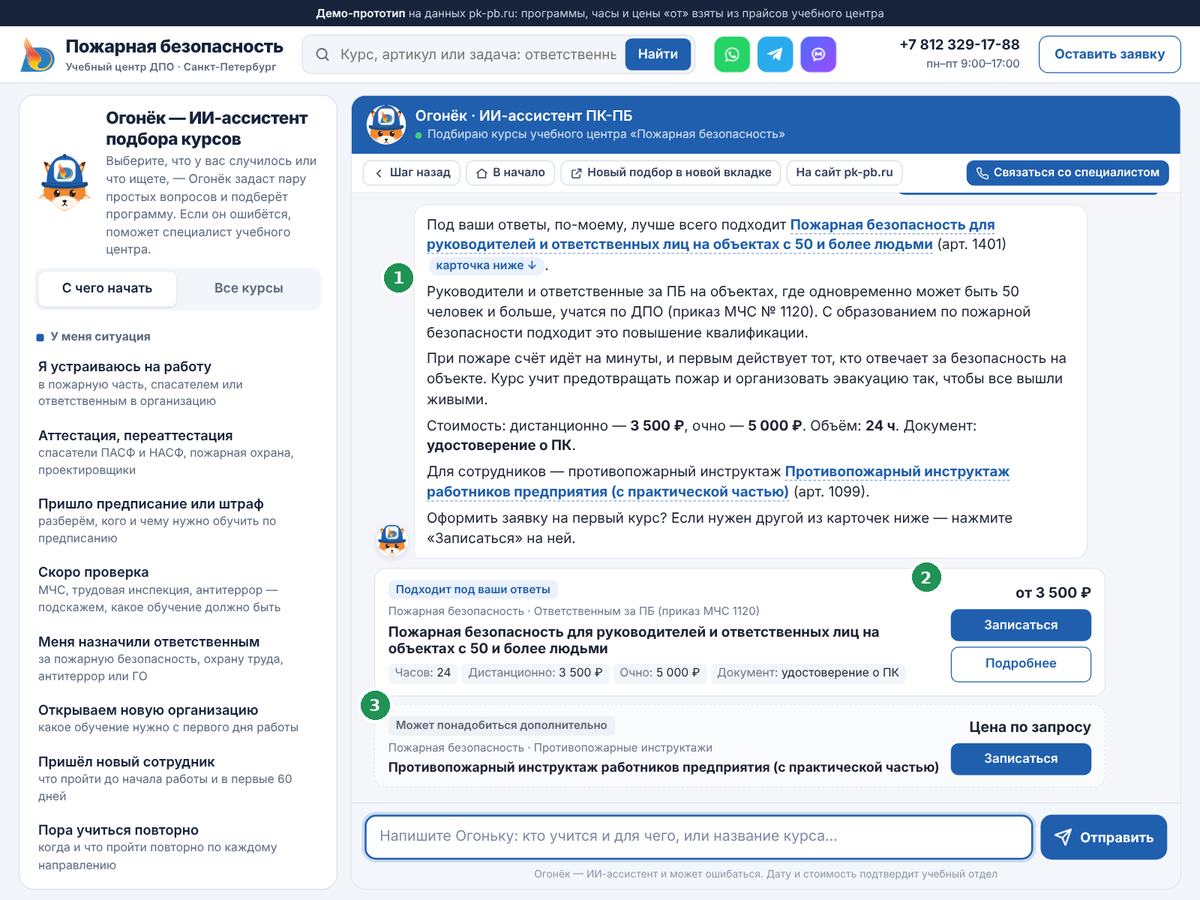Open the purple MAX messenger icon
1200x900 pixels.
(818, 54)
